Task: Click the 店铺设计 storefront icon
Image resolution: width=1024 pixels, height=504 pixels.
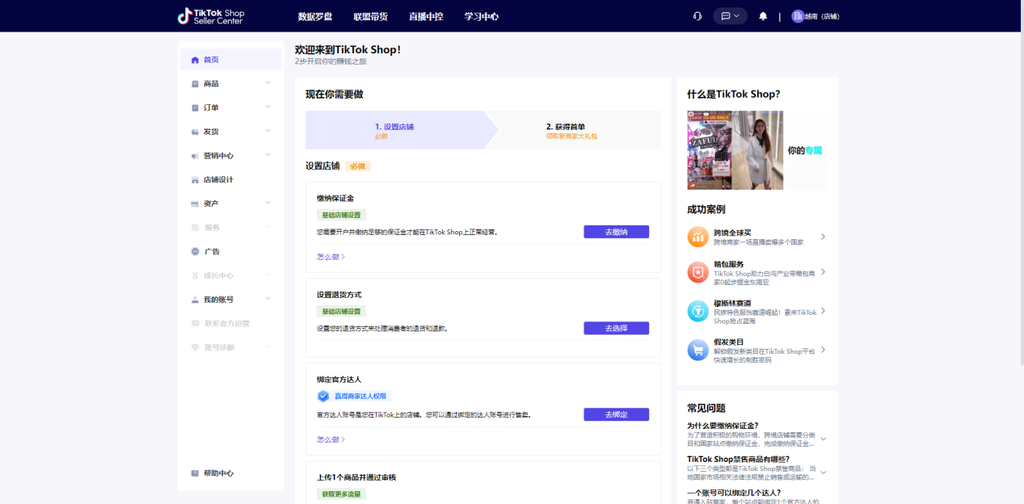Action: [x=195, y=180]
